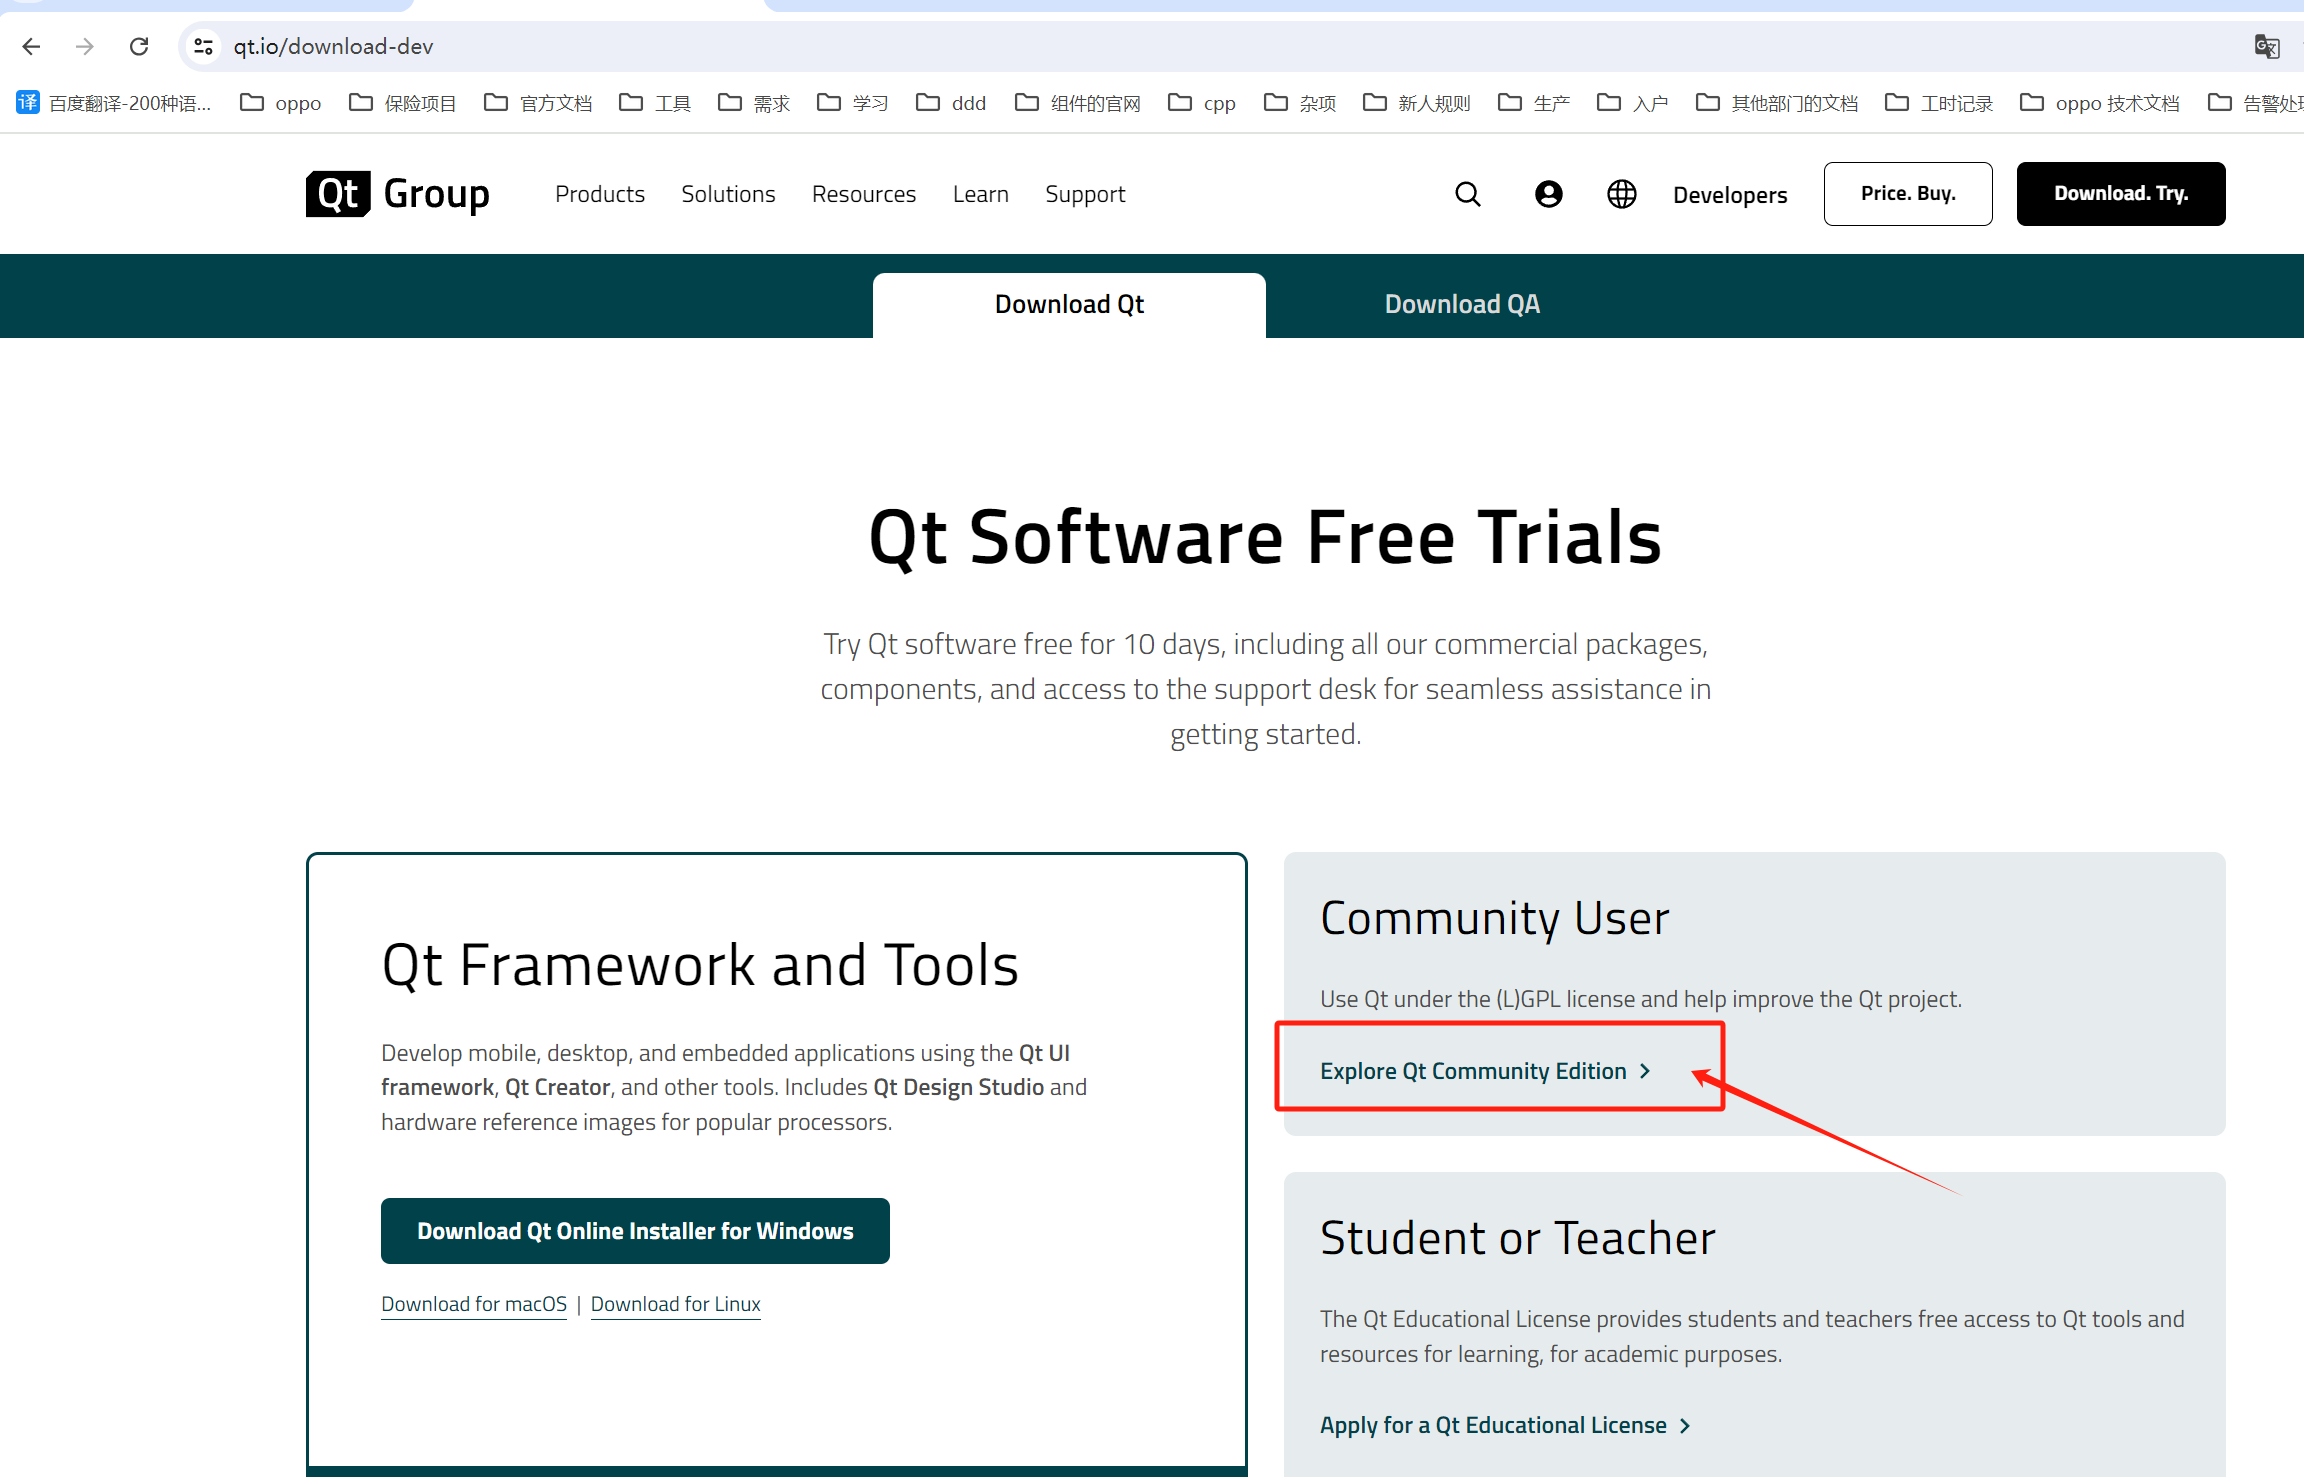Viewport: 2304px width, 1477px height.
Task: View site information icon in address bar
Action: [x=204, y=46]
